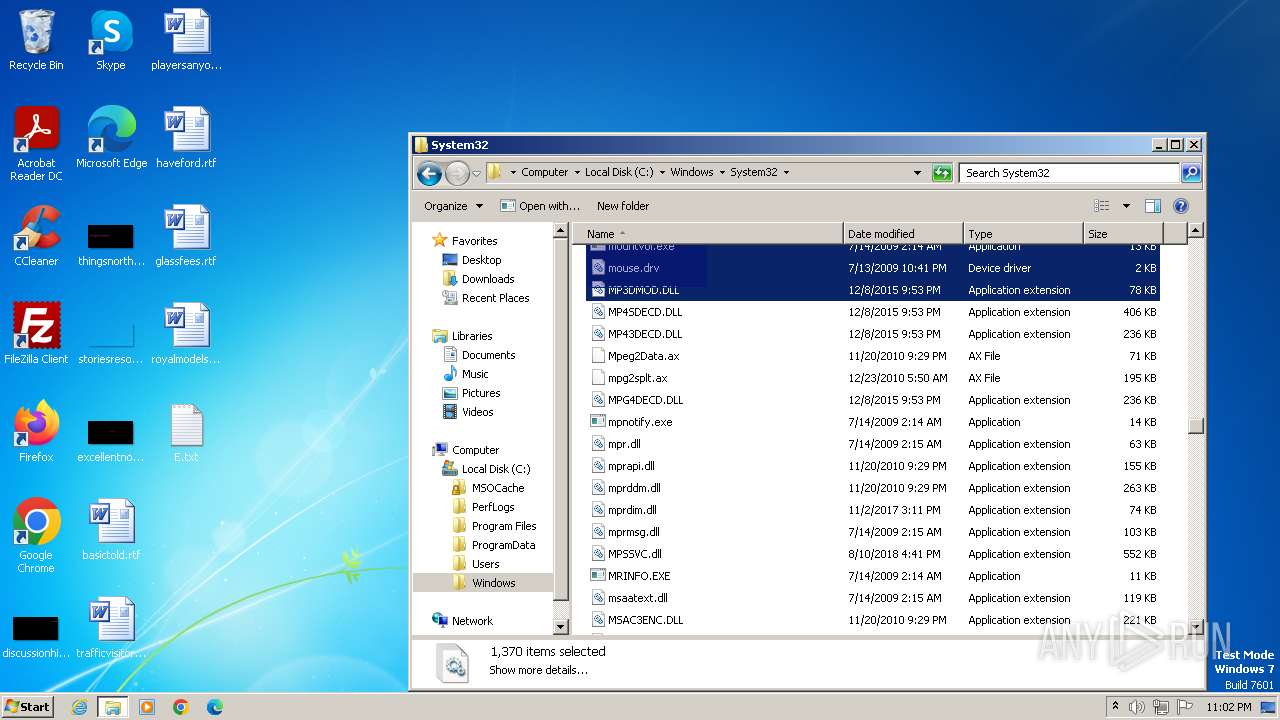1280x720 pixels.
Task: Sort by Date modified column header
Action: pos(903,233)
